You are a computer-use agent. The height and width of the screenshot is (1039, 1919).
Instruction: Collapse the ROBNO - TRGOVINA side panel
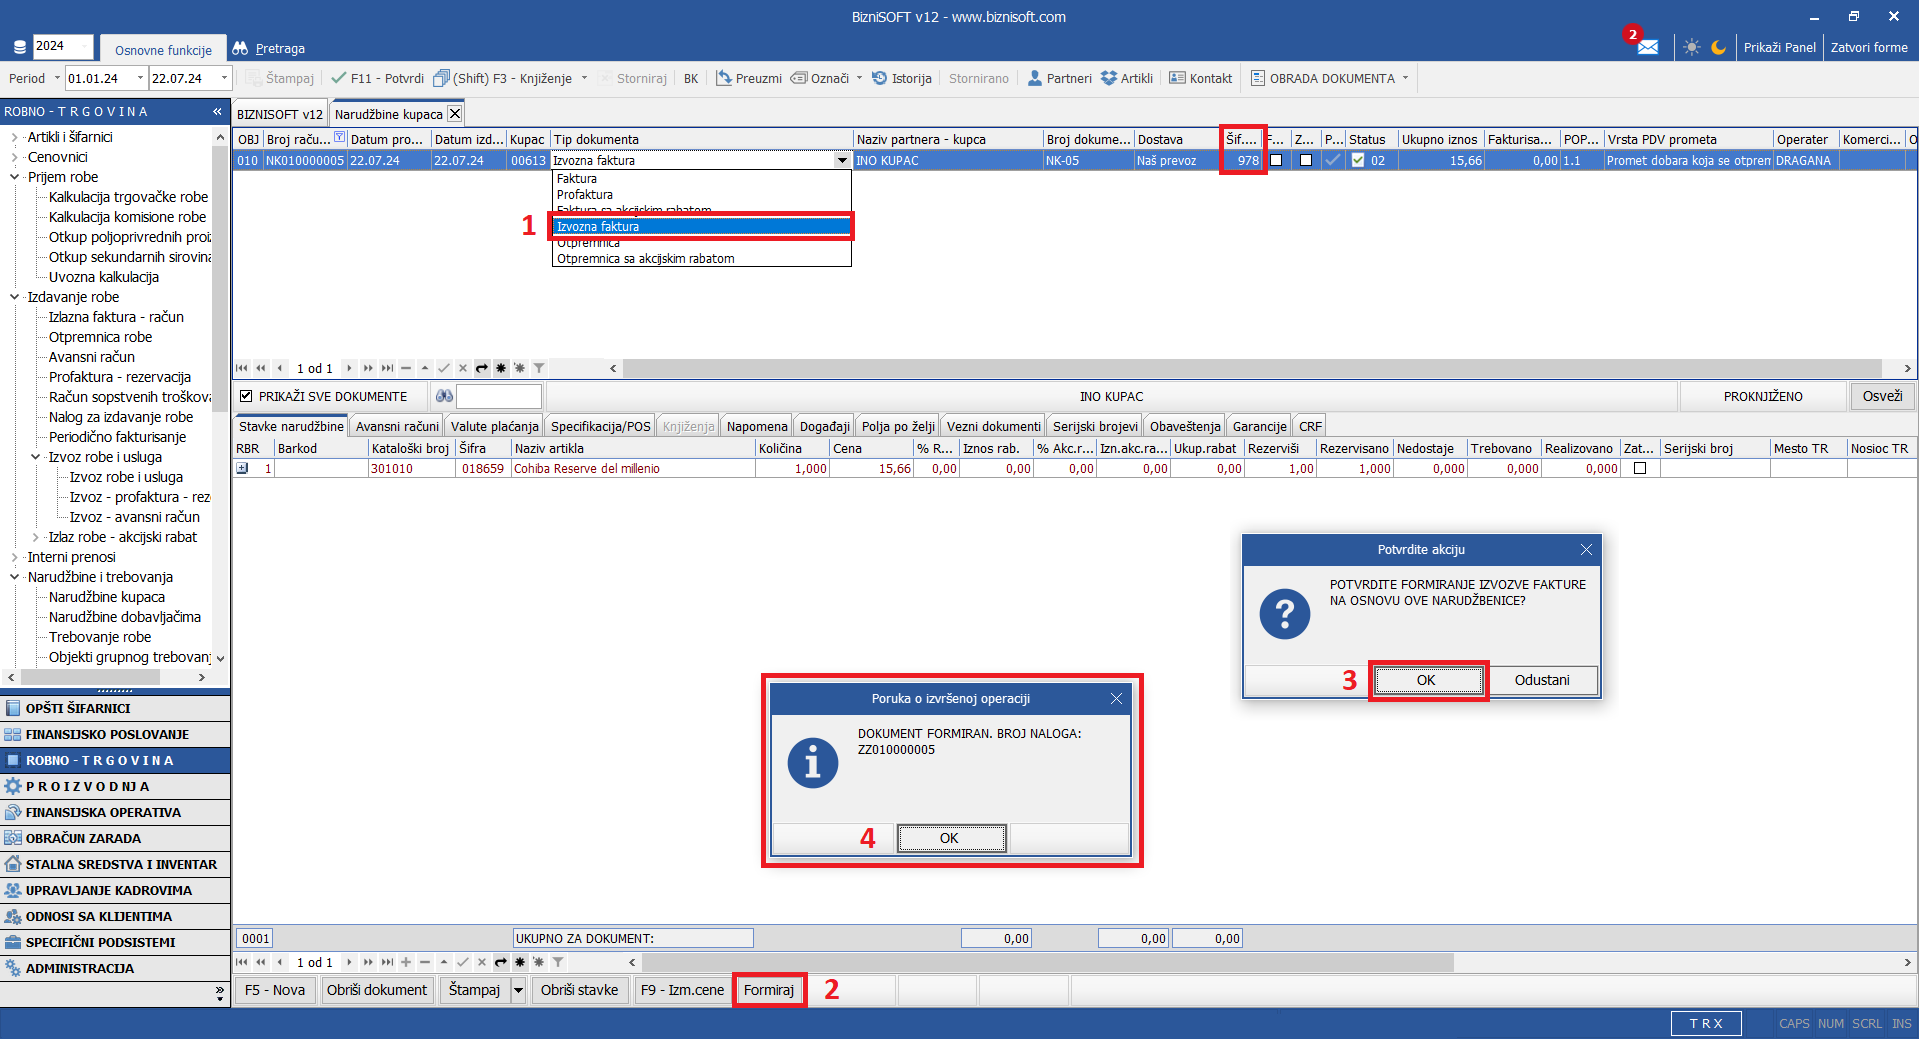[x=217, y=111]
